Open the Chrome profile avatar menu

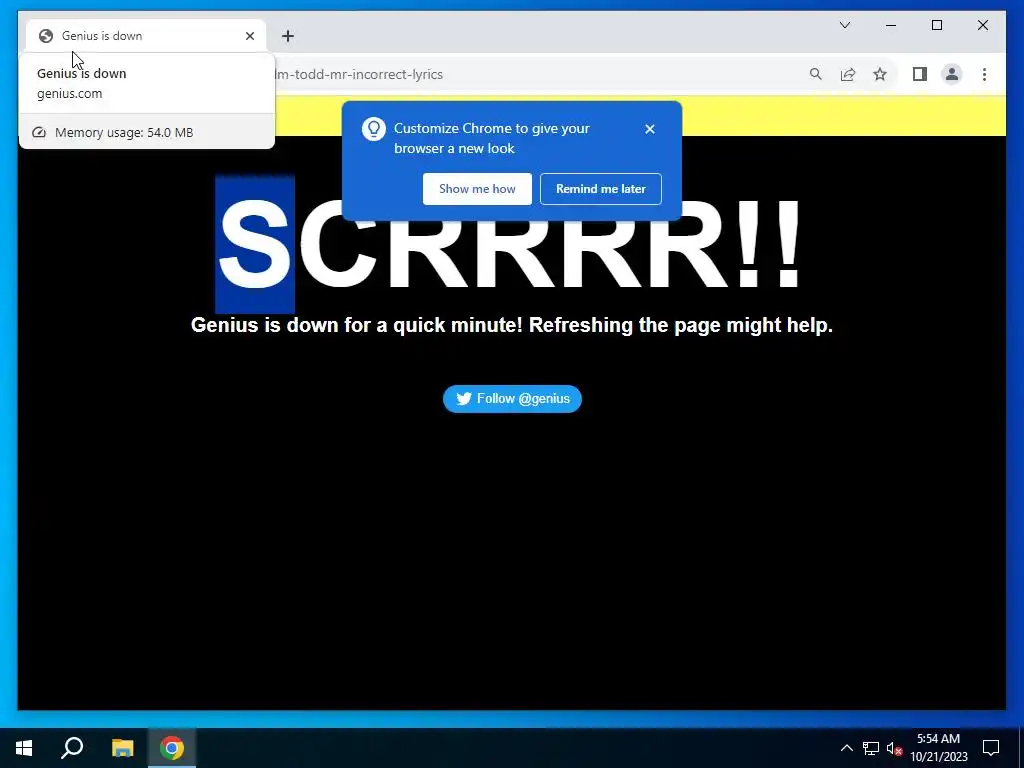tap(952, 74)
